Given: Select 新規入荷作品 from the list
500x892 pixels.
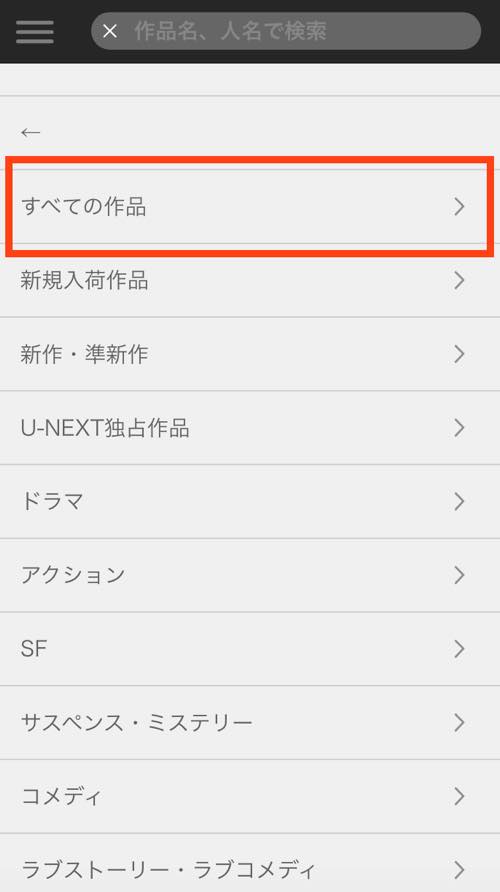Looking at the screenshot, I should 250,280.
